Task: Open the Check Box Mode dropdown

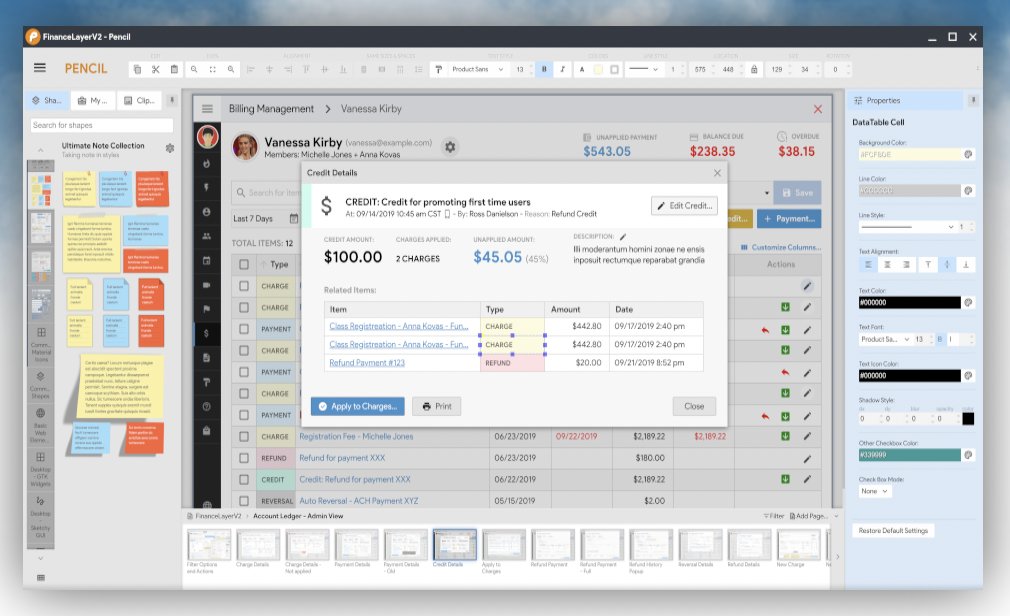Action: tap(875, 491)
